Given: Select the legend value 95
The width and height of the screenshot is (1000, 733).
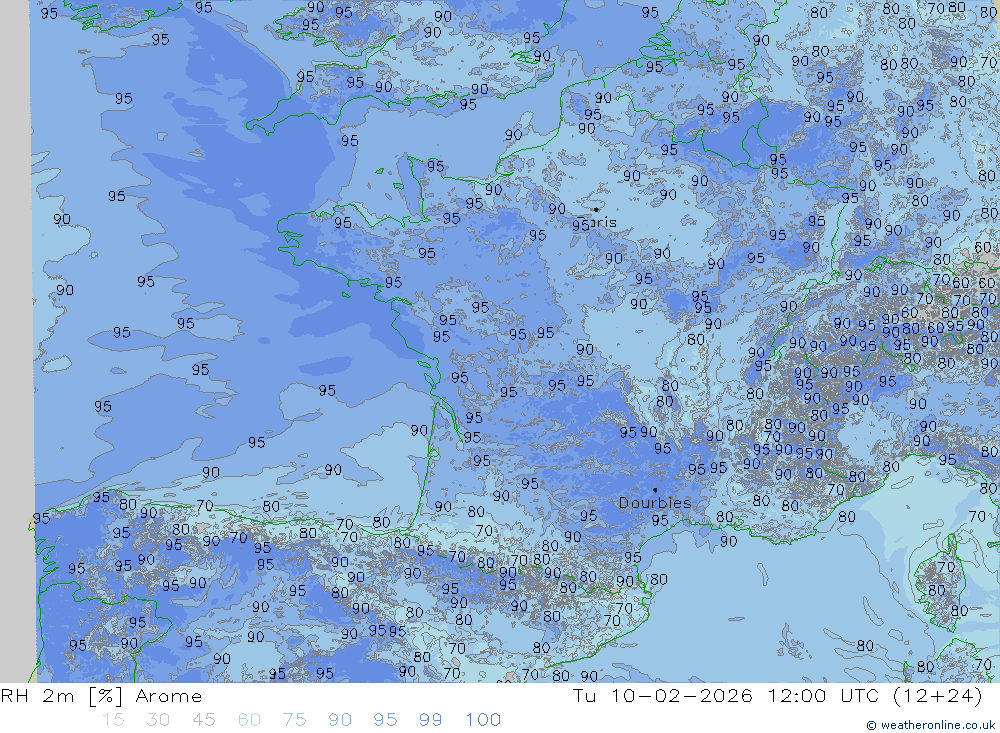Looking at the screenshot, I should [x=385, y=720].
